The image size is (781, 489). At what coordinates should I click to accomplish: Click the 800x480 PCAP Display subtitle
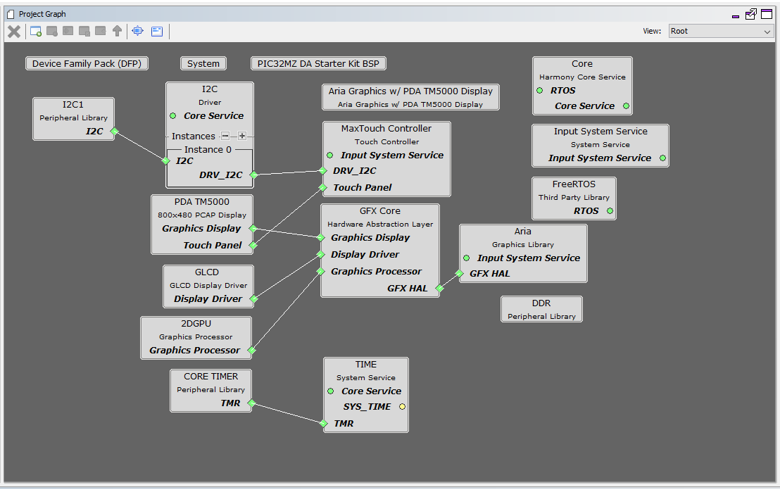click(202, 215)
